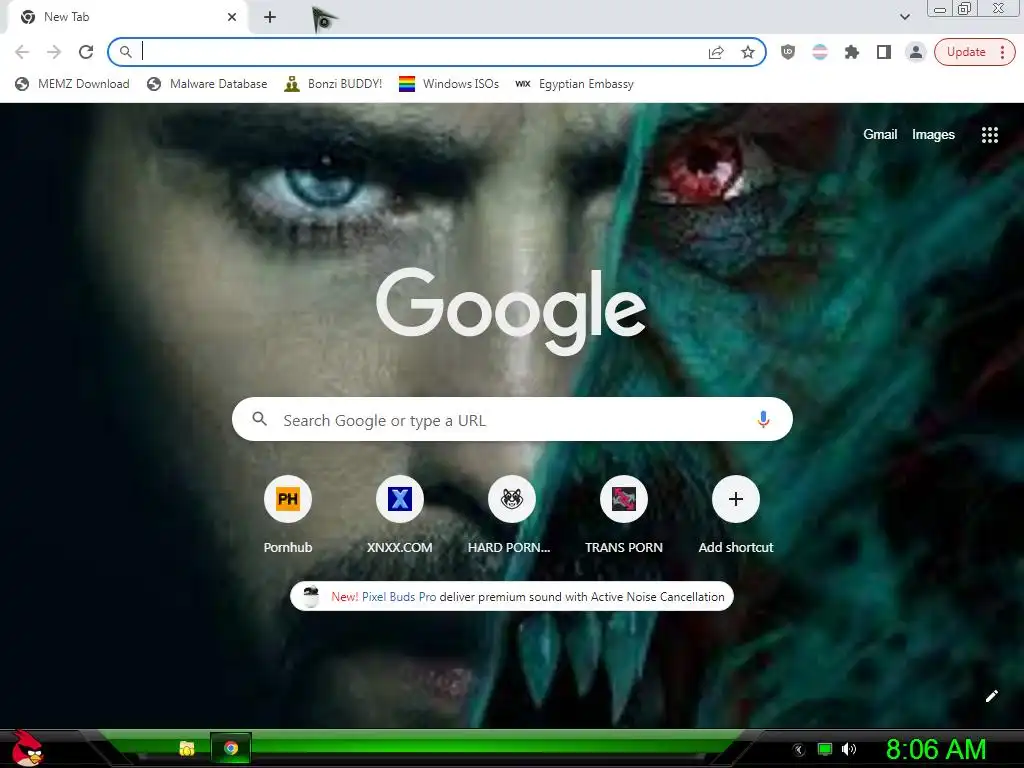The width and height of the screenshot is (1024, 768).
Task: Open a new tab with plus button
Action: (270, 18)
